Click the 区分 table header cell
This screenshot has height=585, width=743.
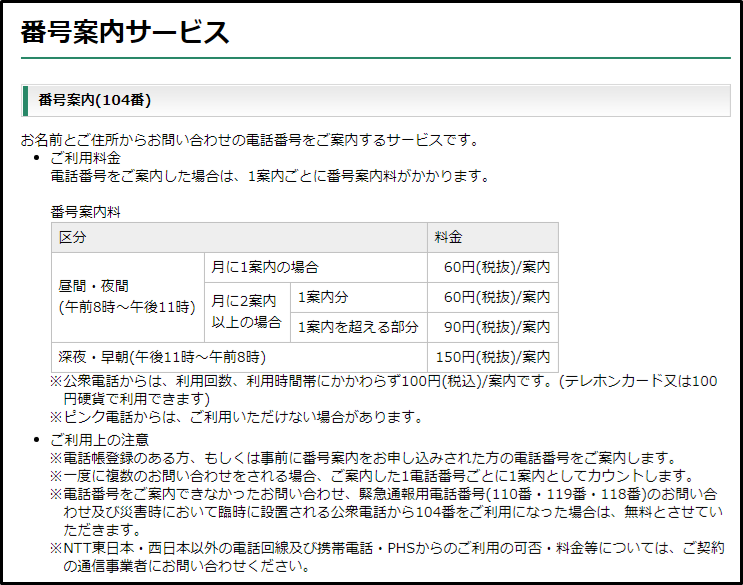pos(239,237)
